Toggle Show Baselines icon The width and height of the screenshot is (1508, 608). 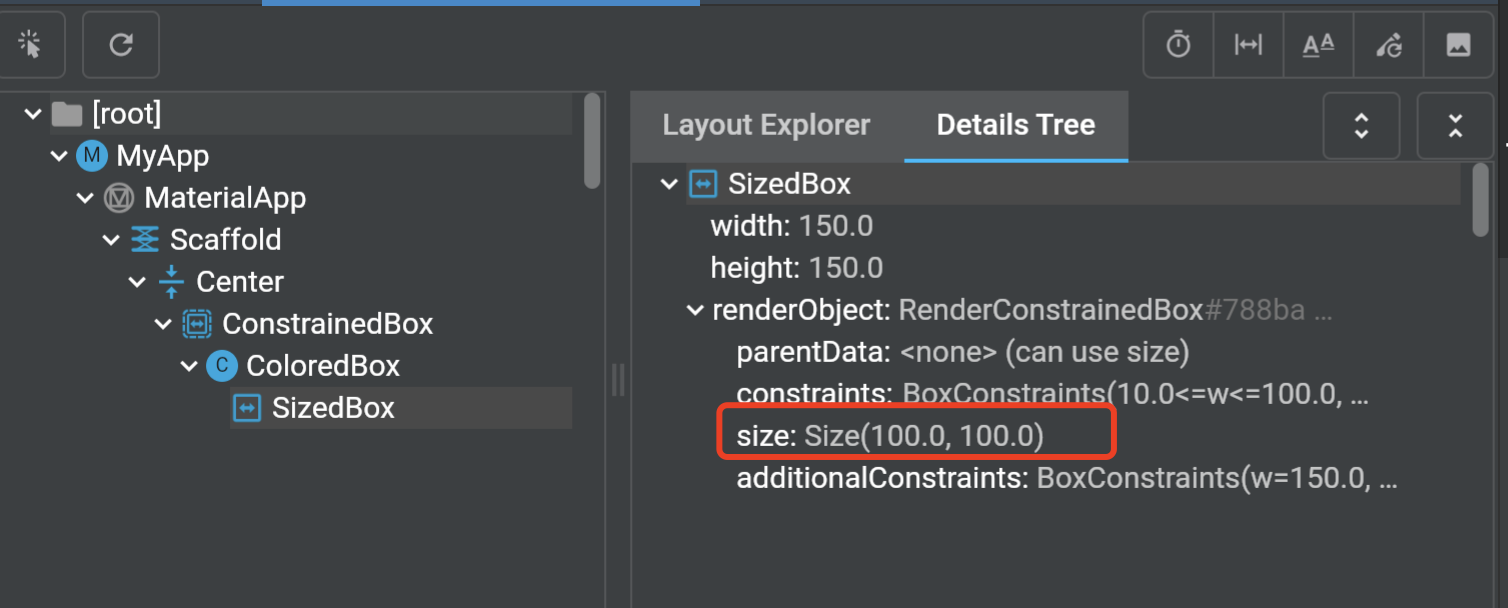1318,45
